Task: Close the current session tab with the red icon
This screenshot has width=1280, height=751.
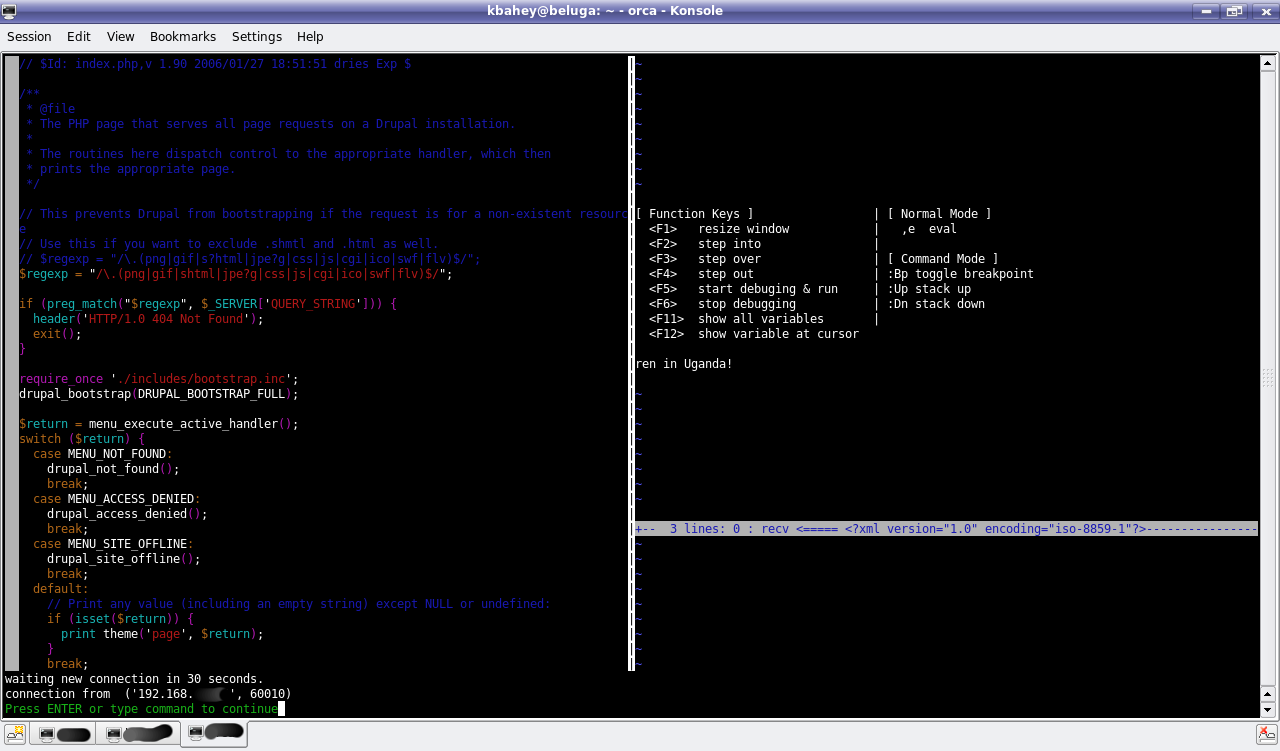Action: pyautogui.click(x=1265, y=734)
